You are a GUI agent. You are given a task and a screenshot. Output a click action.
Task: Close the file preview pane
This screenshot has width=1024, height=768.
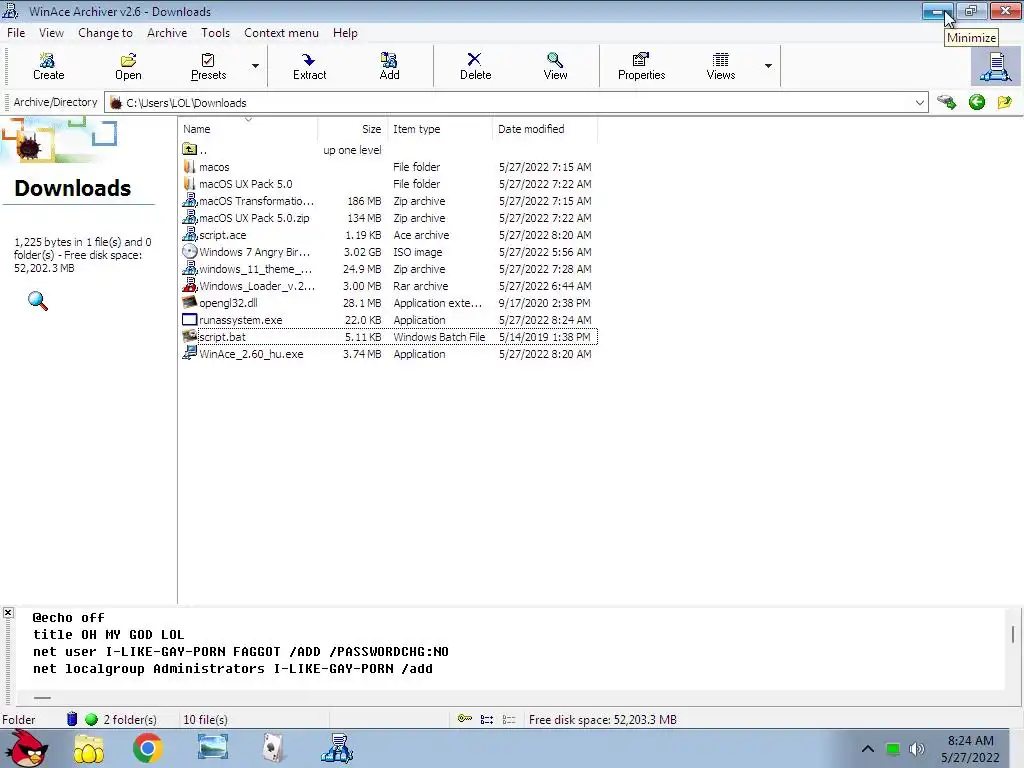tap(8, 613)
